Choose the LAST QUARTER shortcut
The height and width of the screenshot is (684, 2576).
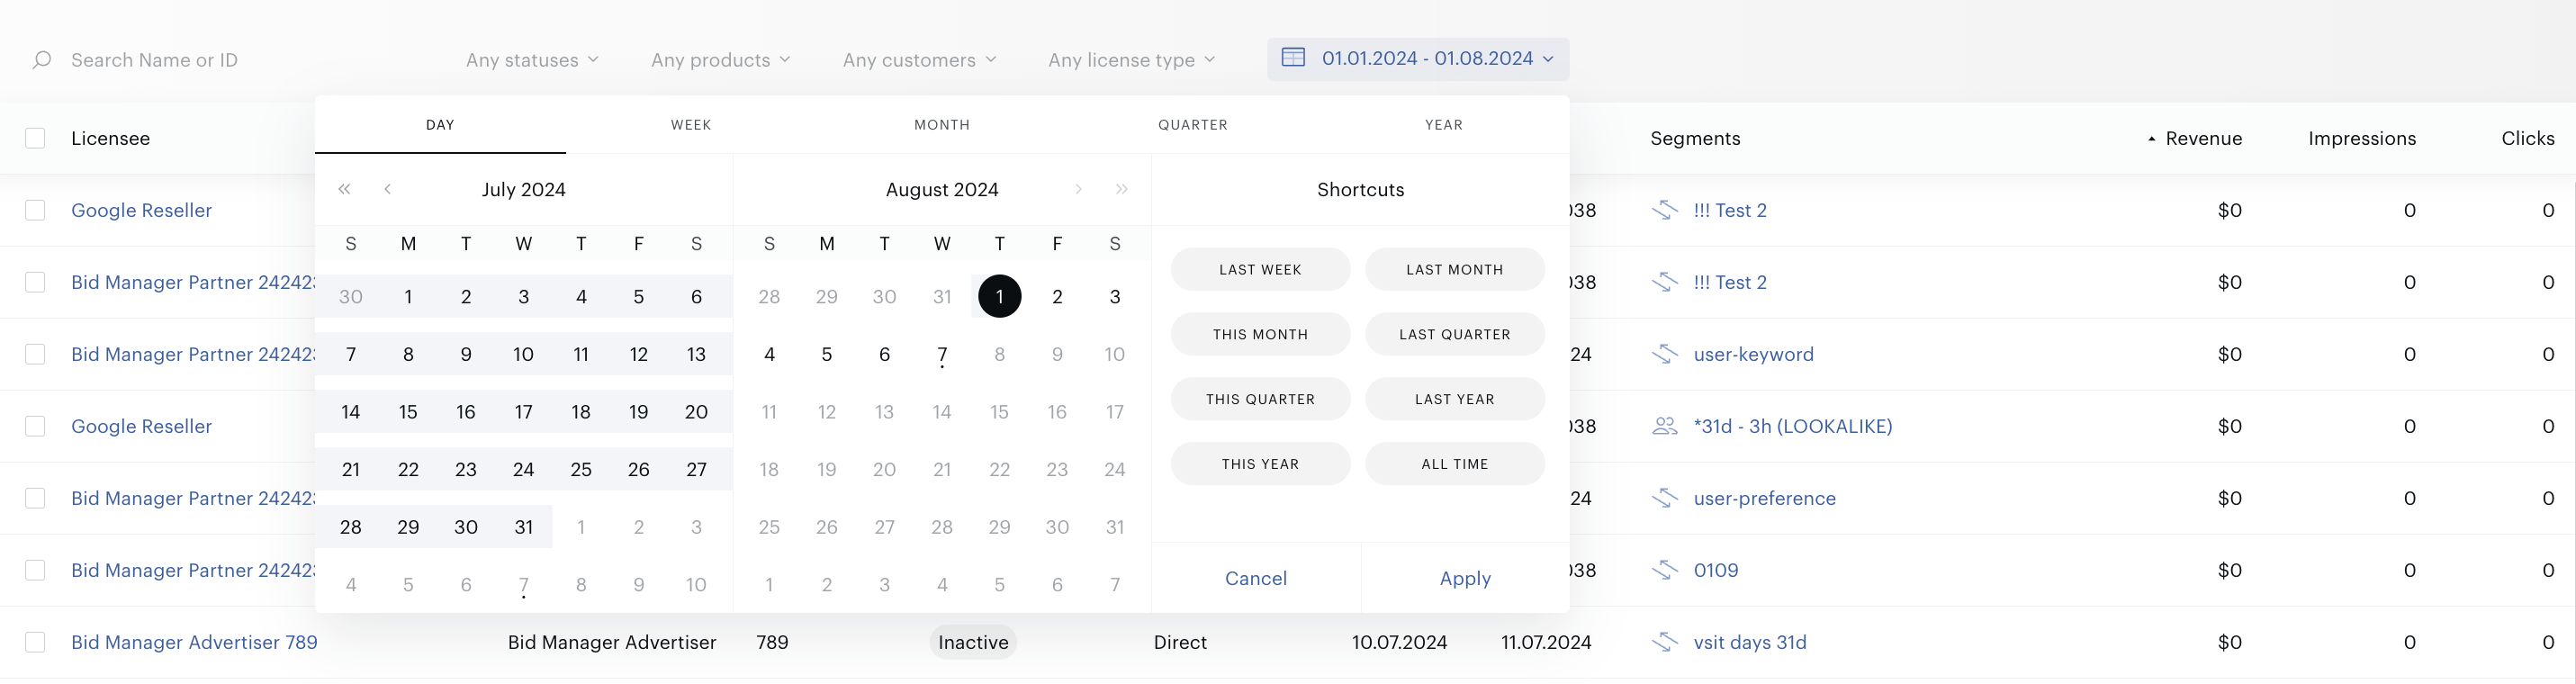[x=1455, y=334]
